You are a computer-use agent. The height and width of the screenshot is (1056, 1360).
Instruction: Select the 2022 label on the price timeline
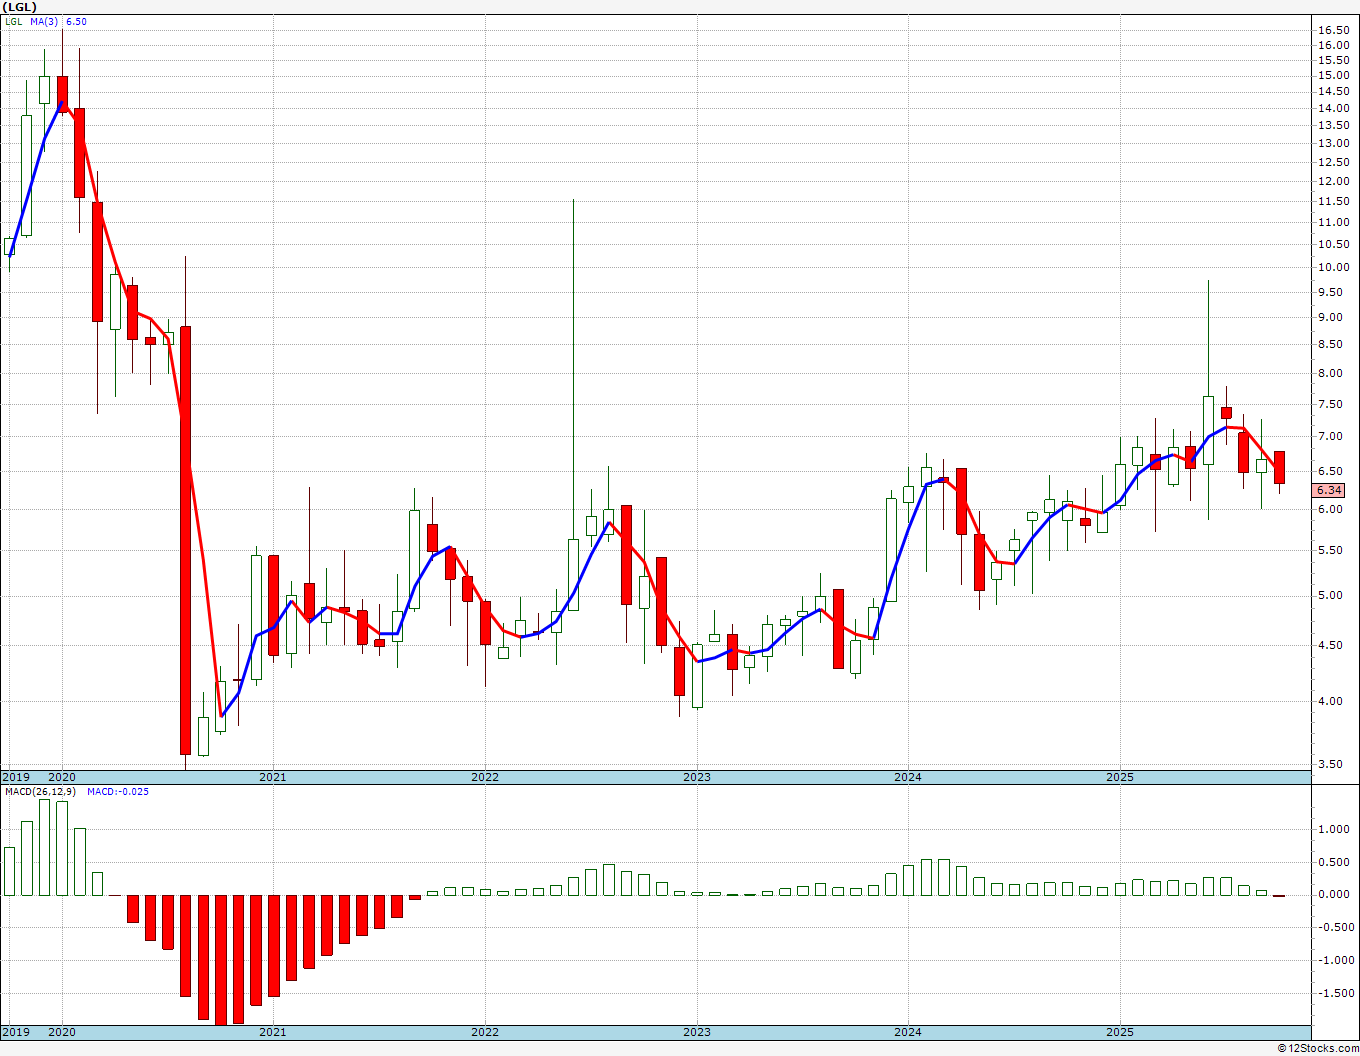[485, 777]
